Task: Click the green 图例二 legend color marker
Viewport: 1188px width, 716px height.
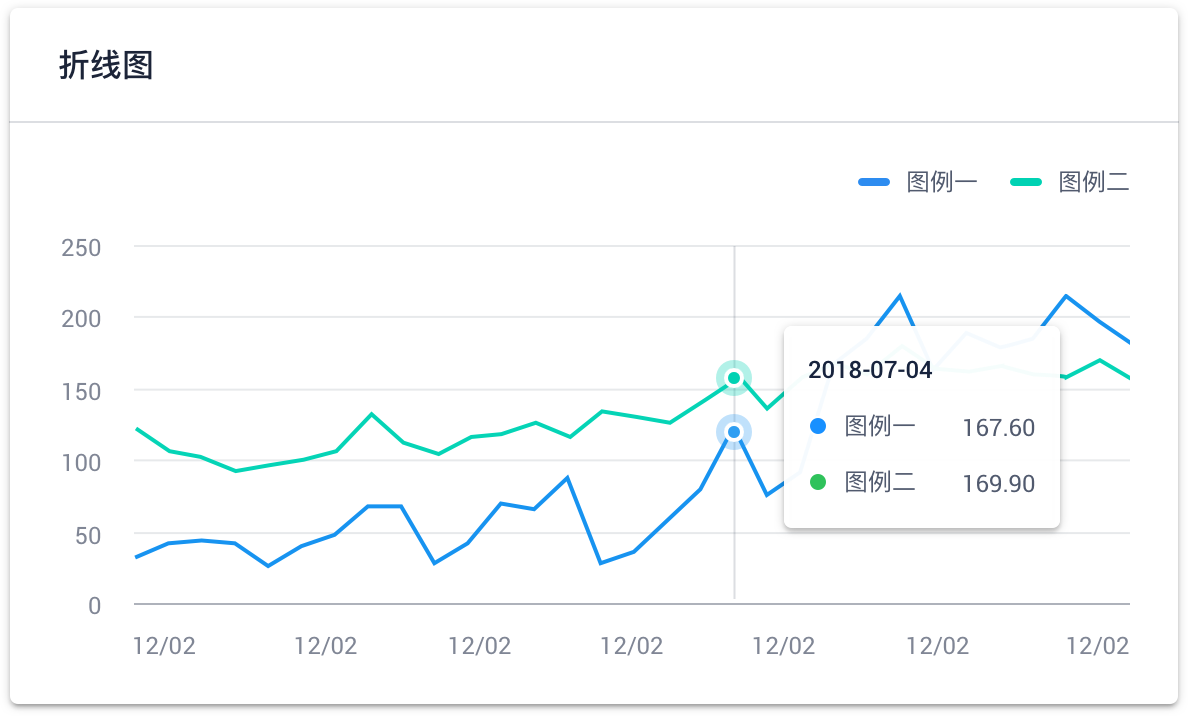Action: point(1026,182)
